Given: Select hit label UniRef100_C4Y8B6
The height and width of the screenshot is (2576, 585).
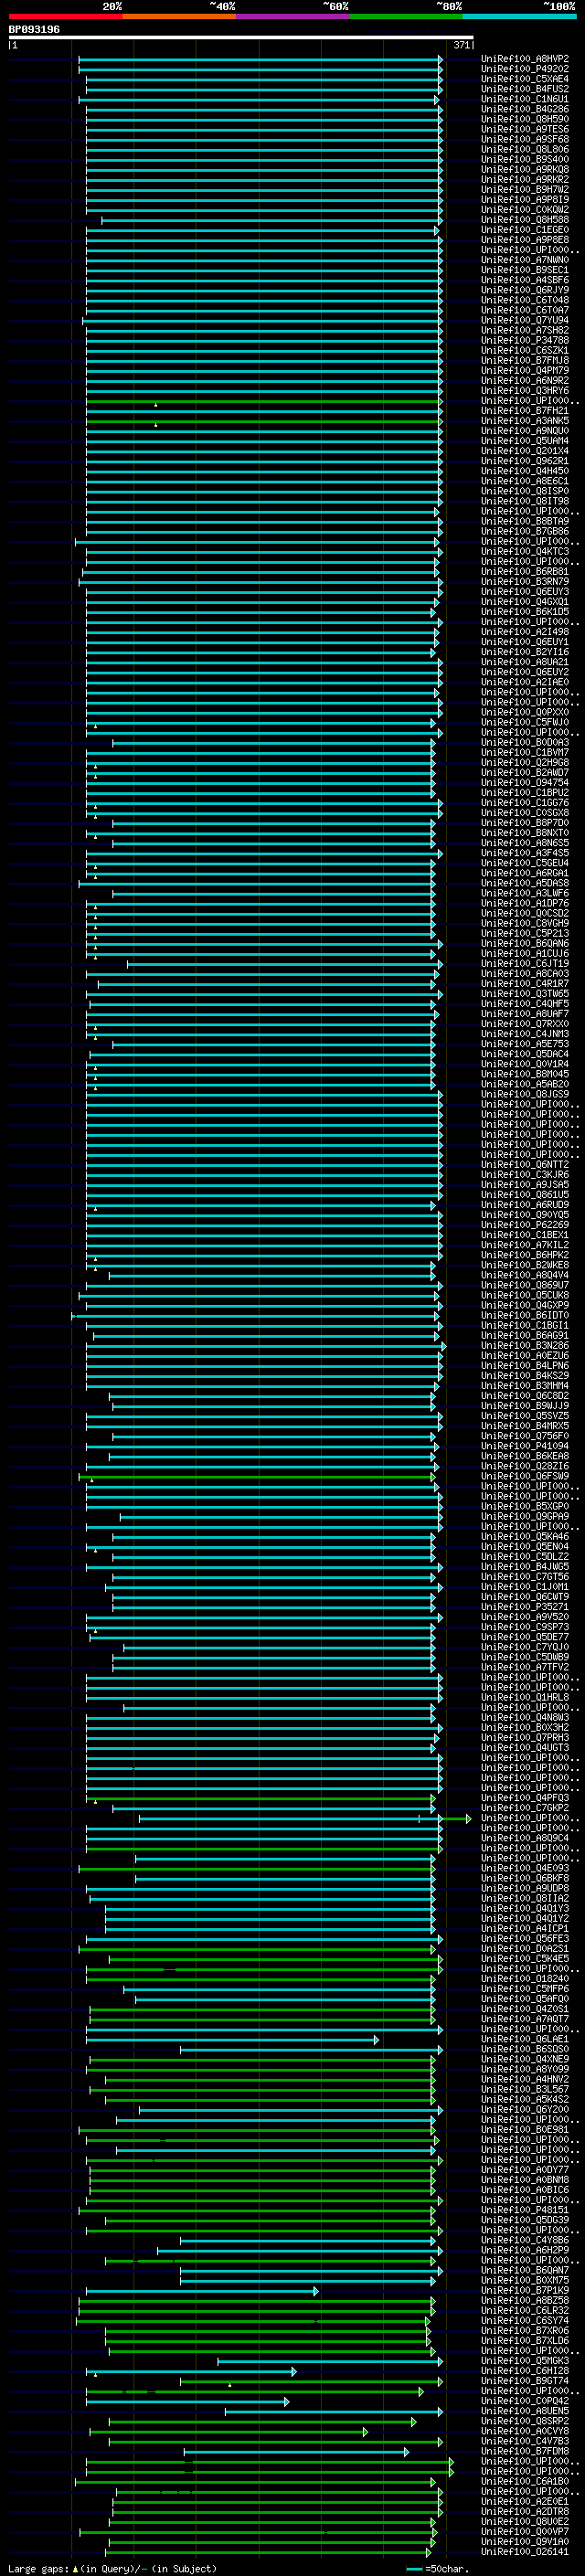Looking at the screenshot, I should click(525, 2240).
